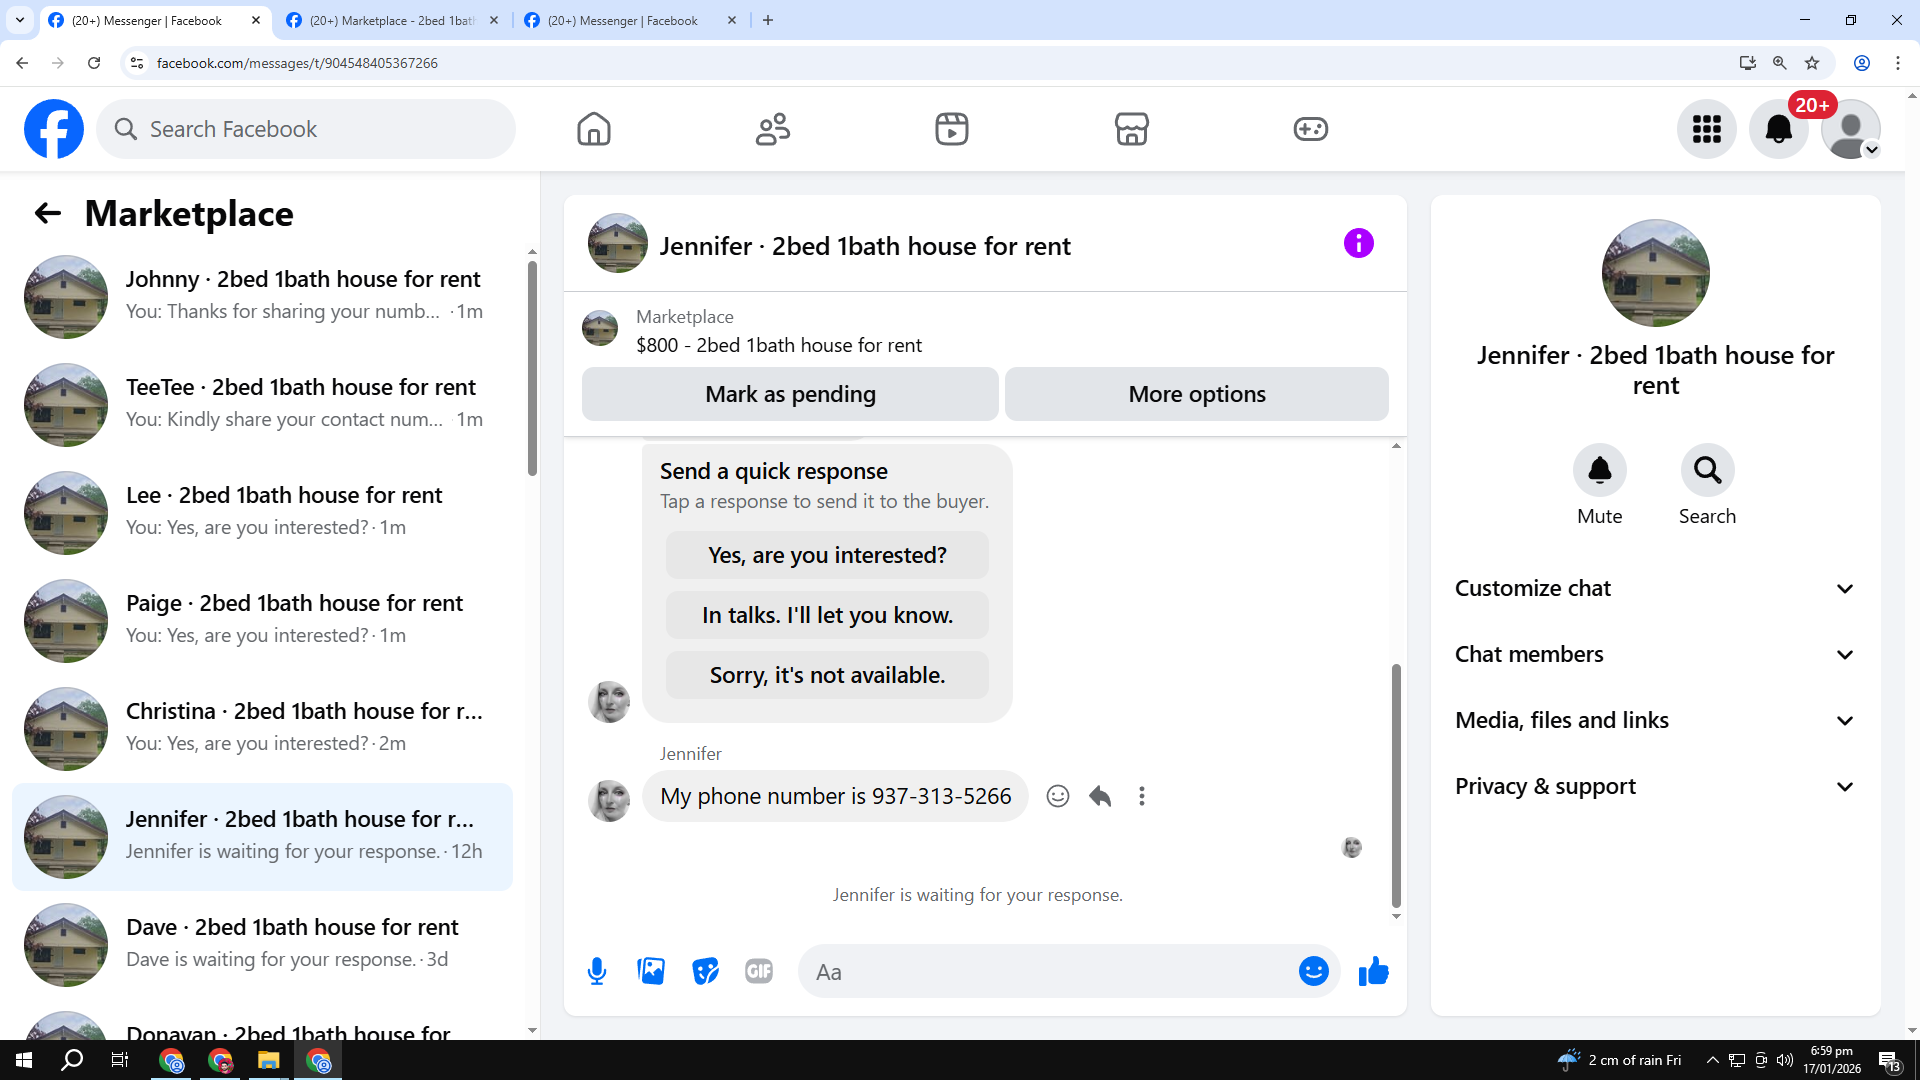Image resolution: width=1920 pixels, height=1080 pixels.
Task: Mute the Jennifer conversation
Action: click(1599, 470)
